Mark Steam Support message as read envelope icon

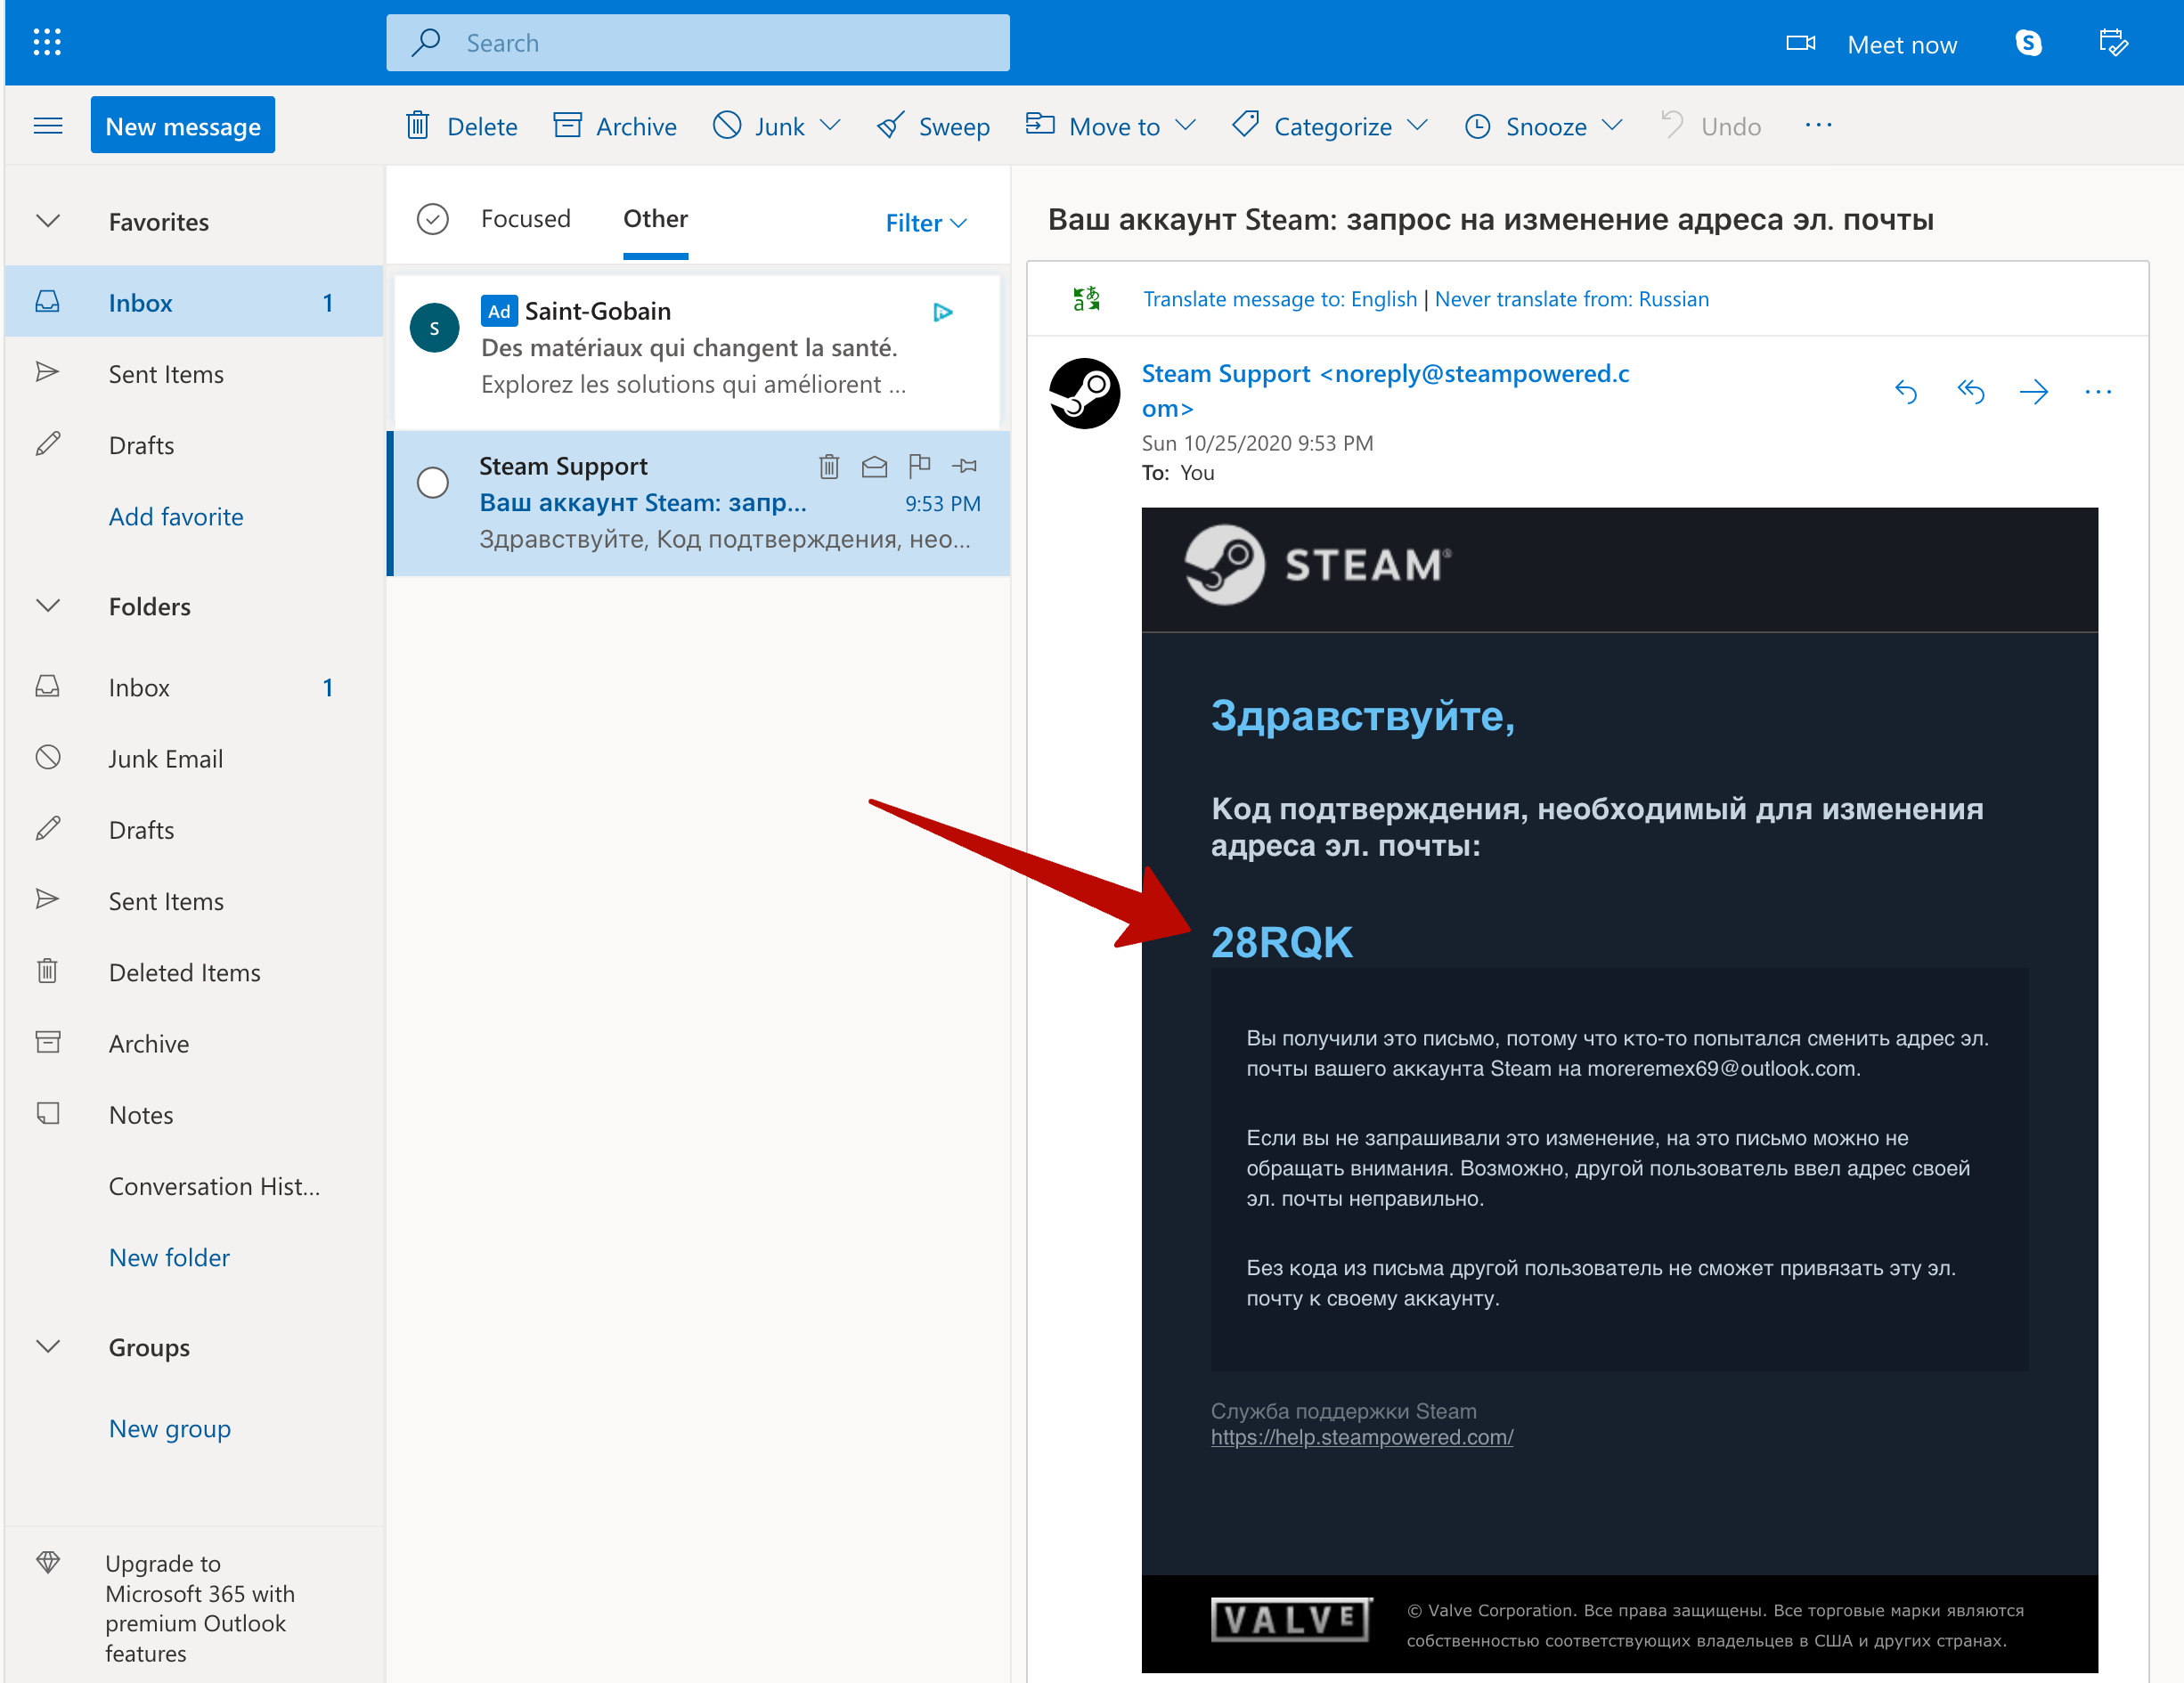pyautogui.click(x=874, y=466)
